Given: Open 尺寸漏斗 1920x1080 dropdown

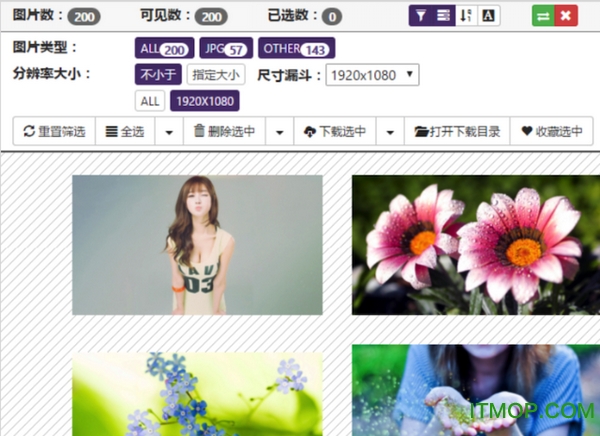Looking at the screenshot, I should pos(372,75).
